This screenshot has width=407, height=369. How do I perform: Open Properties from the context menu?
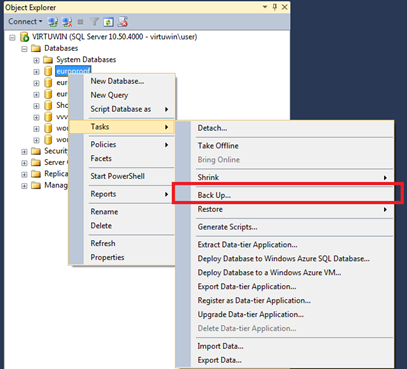pyautogui.click(x=122, y=257)
